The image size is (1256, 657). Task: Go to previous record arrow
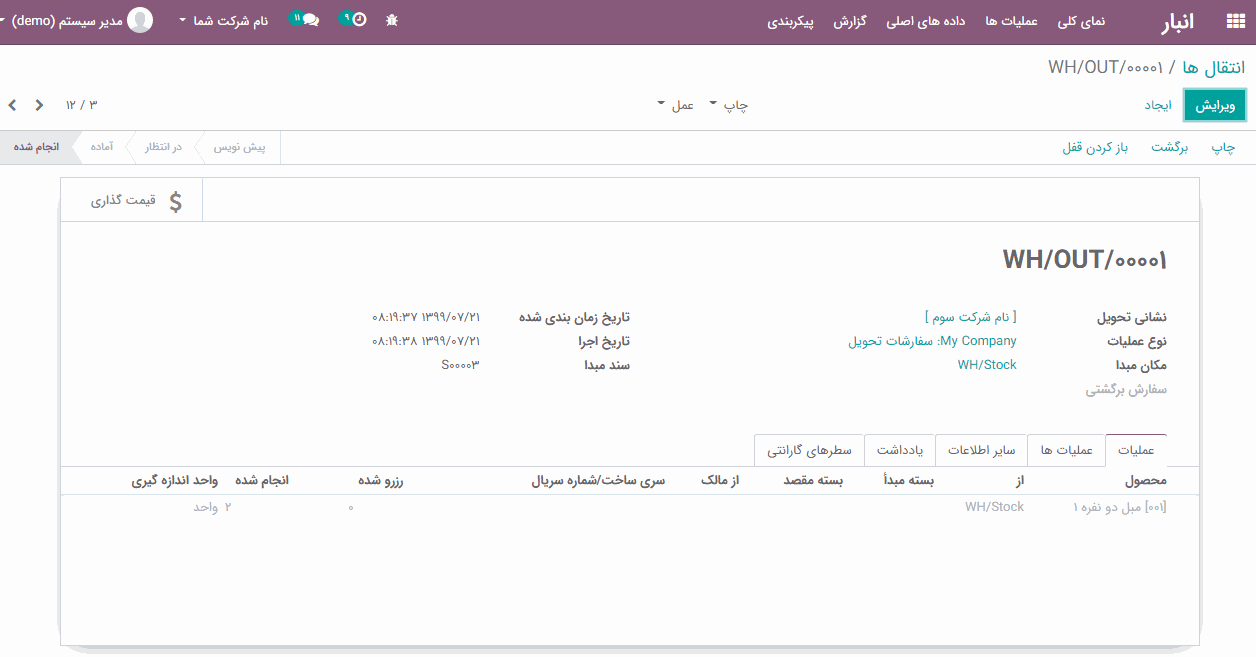[x=40, y=105]
